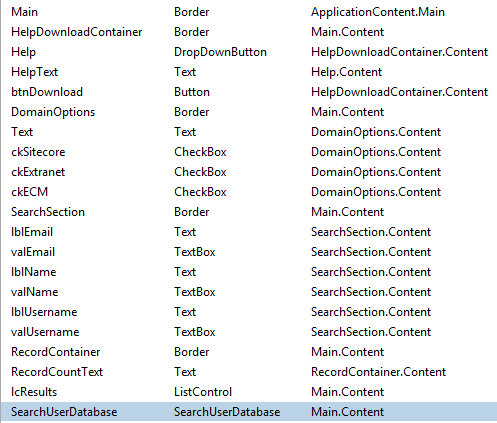Screen dimensions: 497x423
Task: Select the row named Main
Action: pyautogui.click(x=249, y=12)
